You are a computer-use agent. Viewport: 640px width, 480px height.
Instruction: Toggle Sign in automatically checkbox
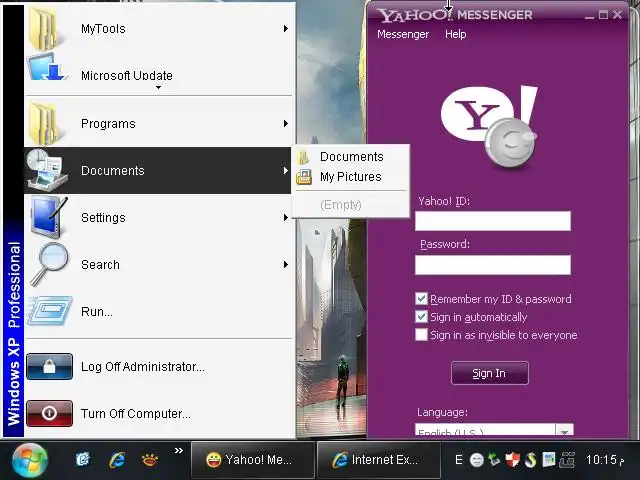tap(421, 317)
